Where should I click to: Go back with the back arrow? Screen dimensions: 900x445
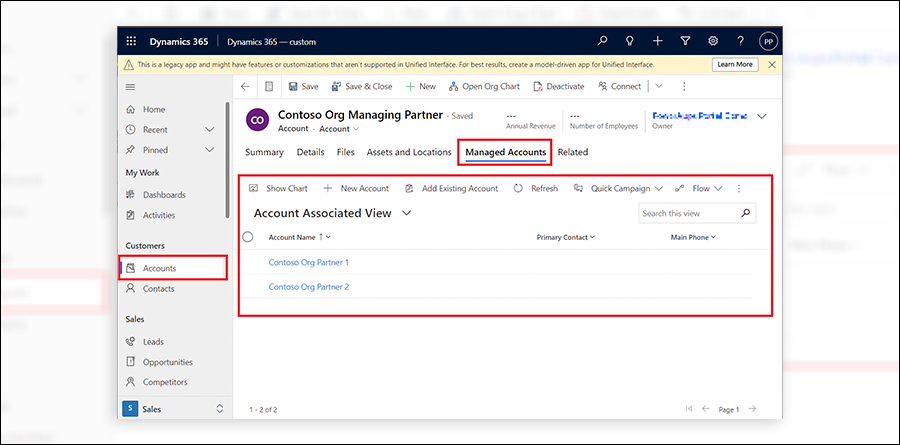245,87
